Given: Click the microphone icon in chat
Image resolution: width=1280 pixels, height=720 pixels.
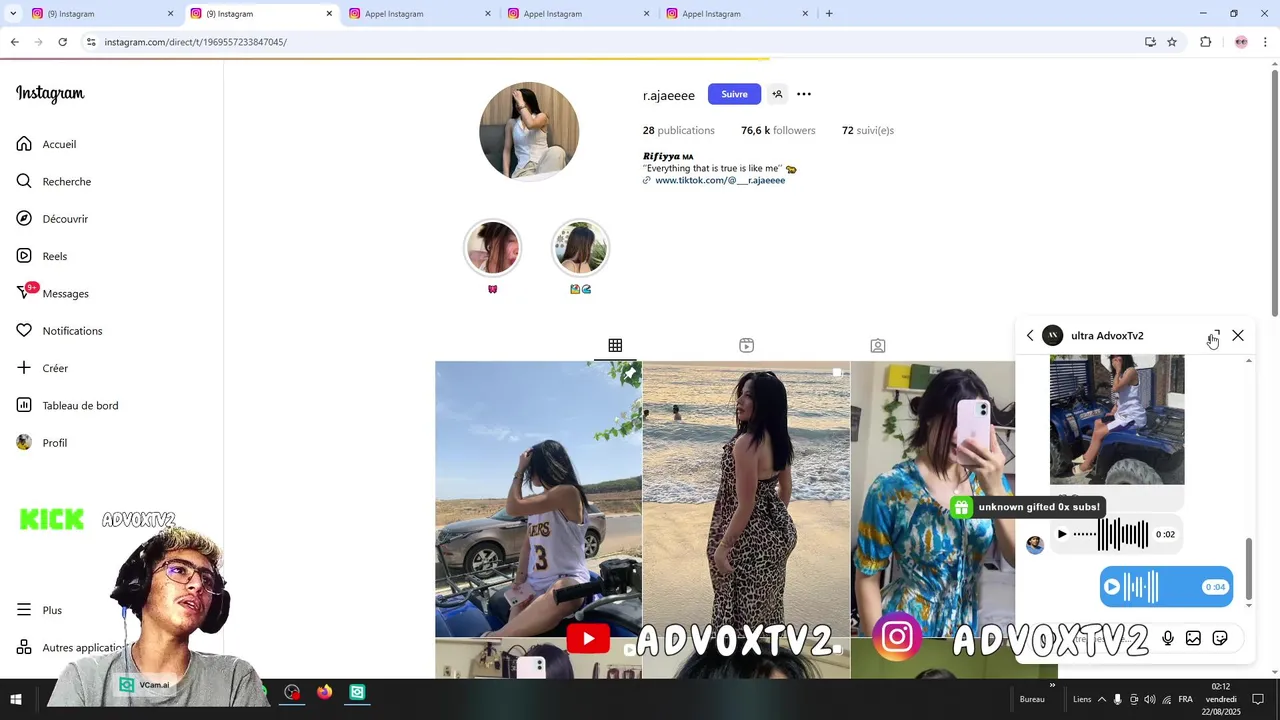Looking at the screenshot, I should pos(1167,638).
